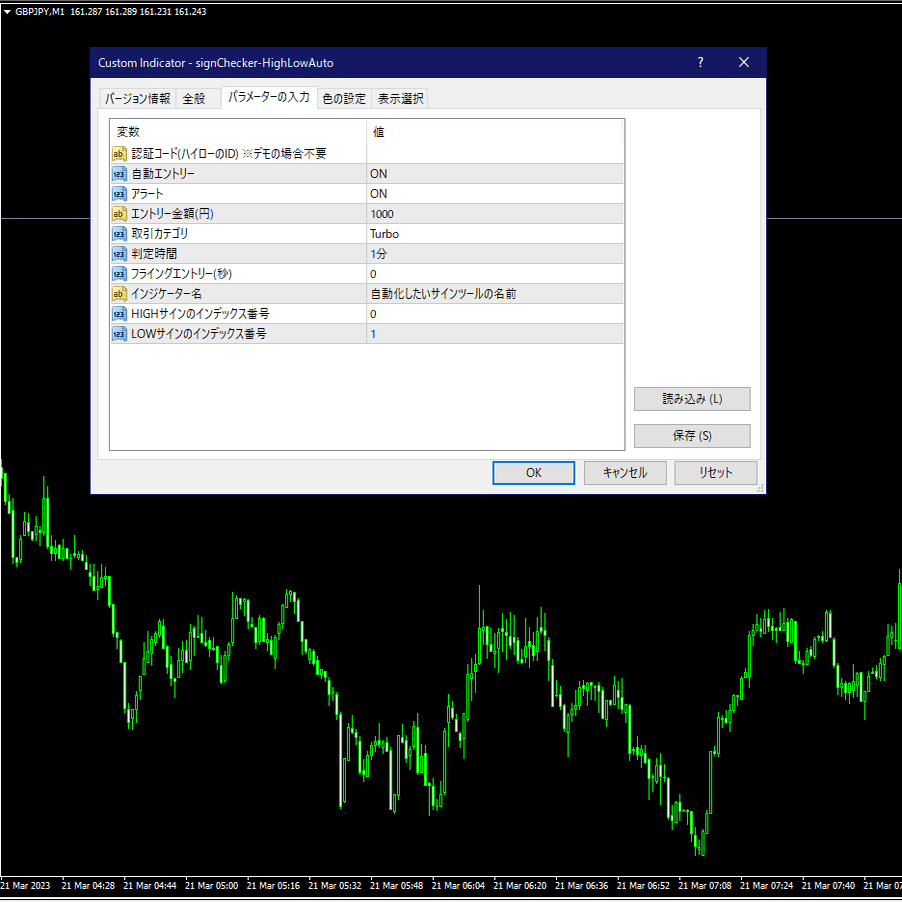Image resolution: width=902 pixels, height=902 pixels.
Task: Click the numeric icon beside アラート
Action: [x=119, y=193]
